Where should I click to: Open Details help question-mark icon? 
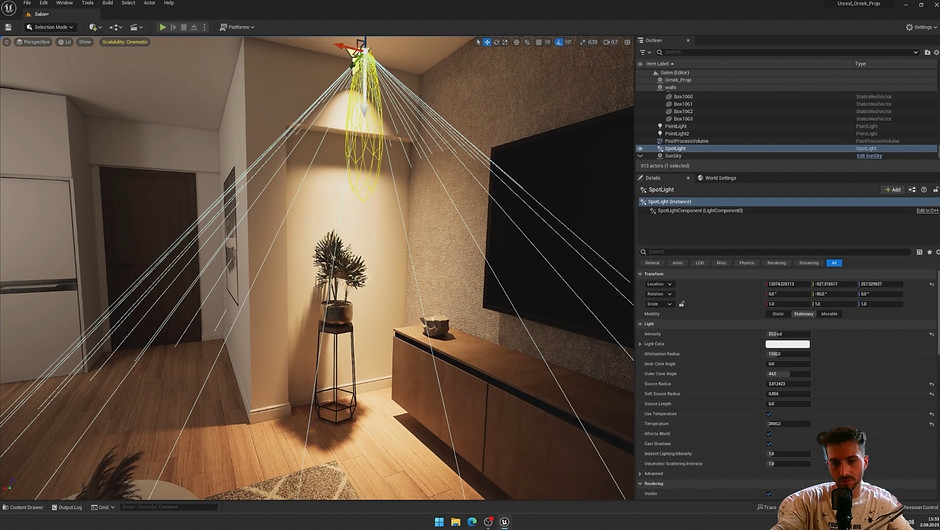pyautogui.click(x=924, y=189)
